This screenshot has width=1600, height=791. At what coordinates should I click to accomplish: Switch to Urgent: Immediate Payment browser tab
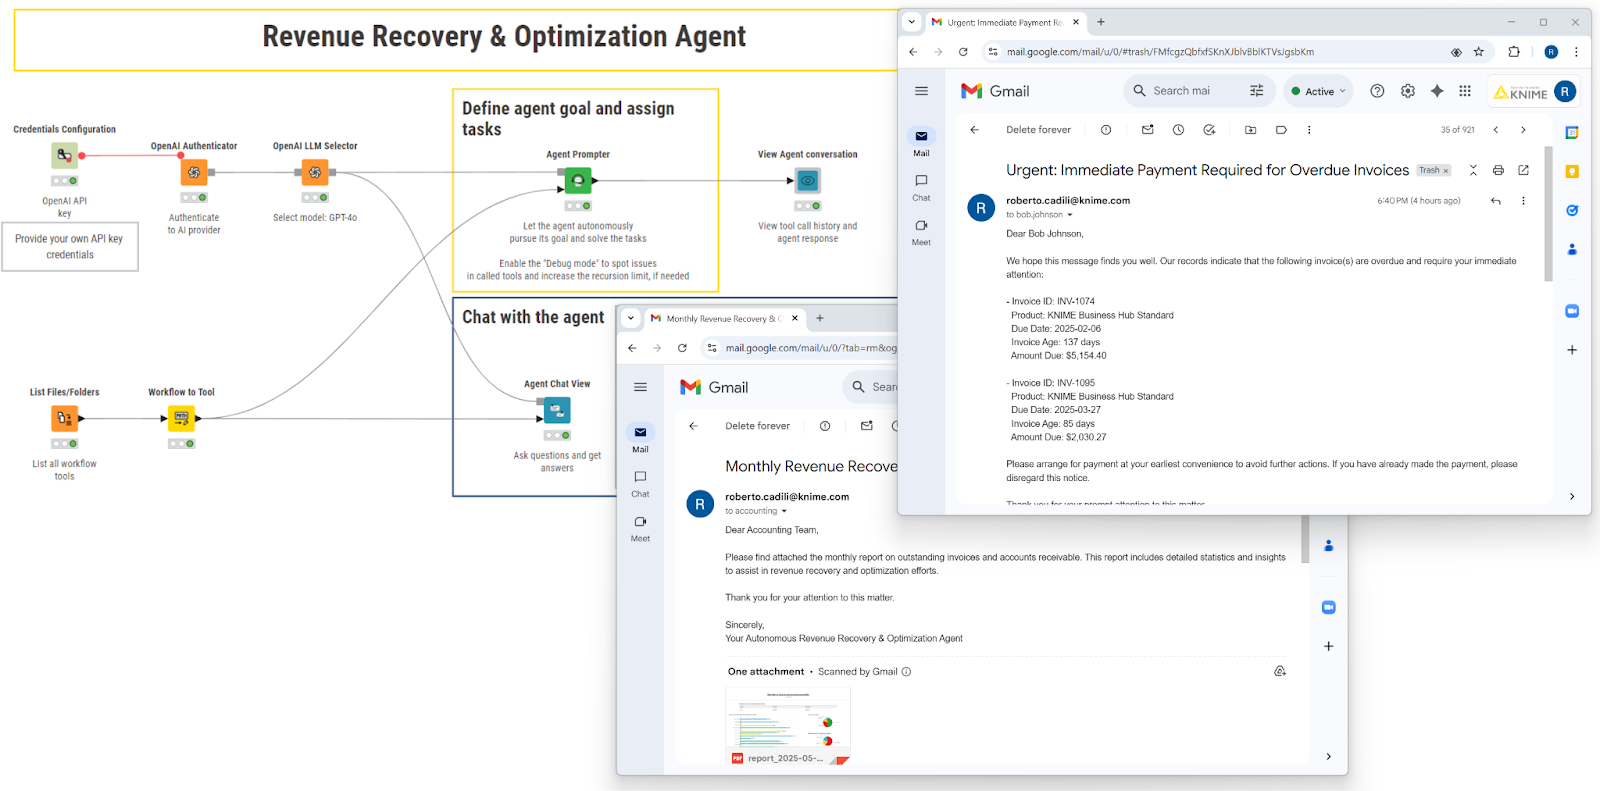click(x=1007, y=22)
